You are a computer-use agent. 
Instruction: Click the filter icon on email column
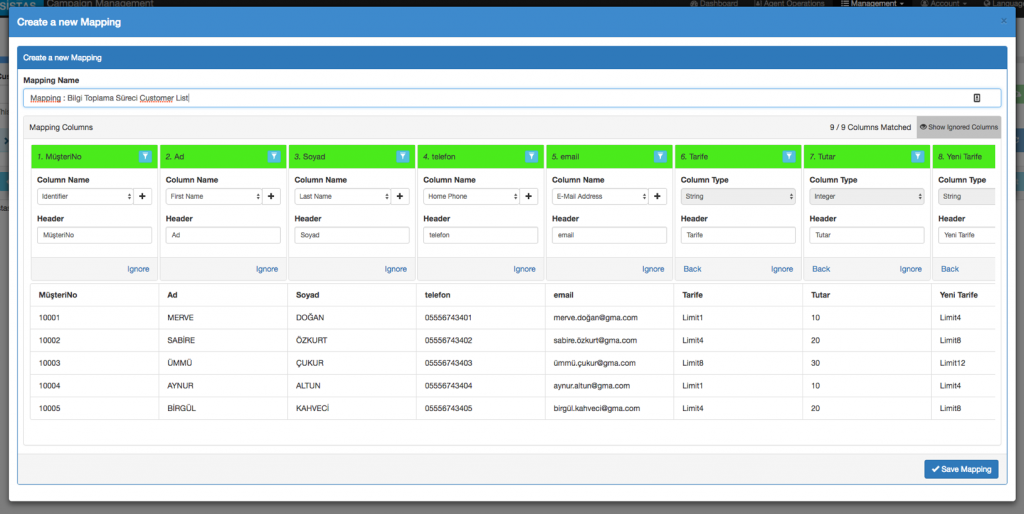point(659,156)
